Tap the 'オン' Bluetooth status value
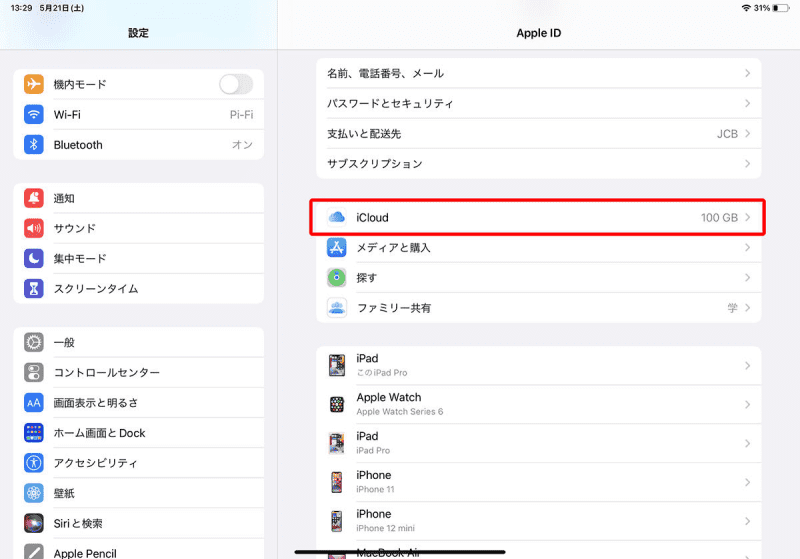 (242, 145)
